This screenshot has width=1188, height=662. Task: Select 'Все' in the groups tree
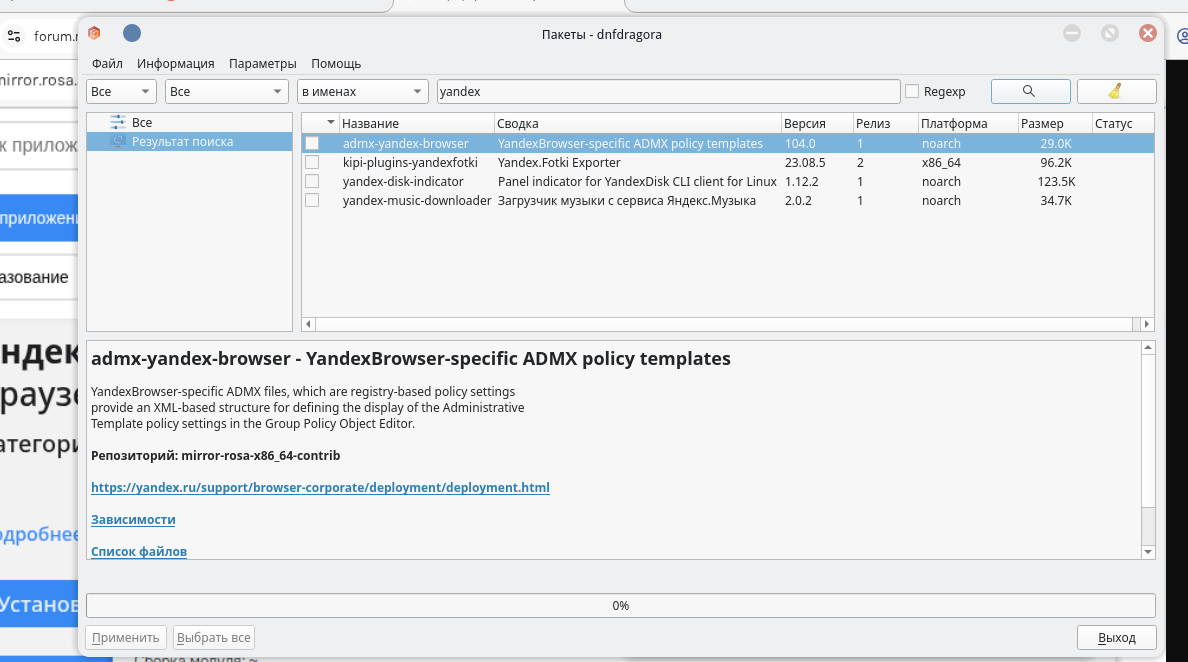coord(142,122)
